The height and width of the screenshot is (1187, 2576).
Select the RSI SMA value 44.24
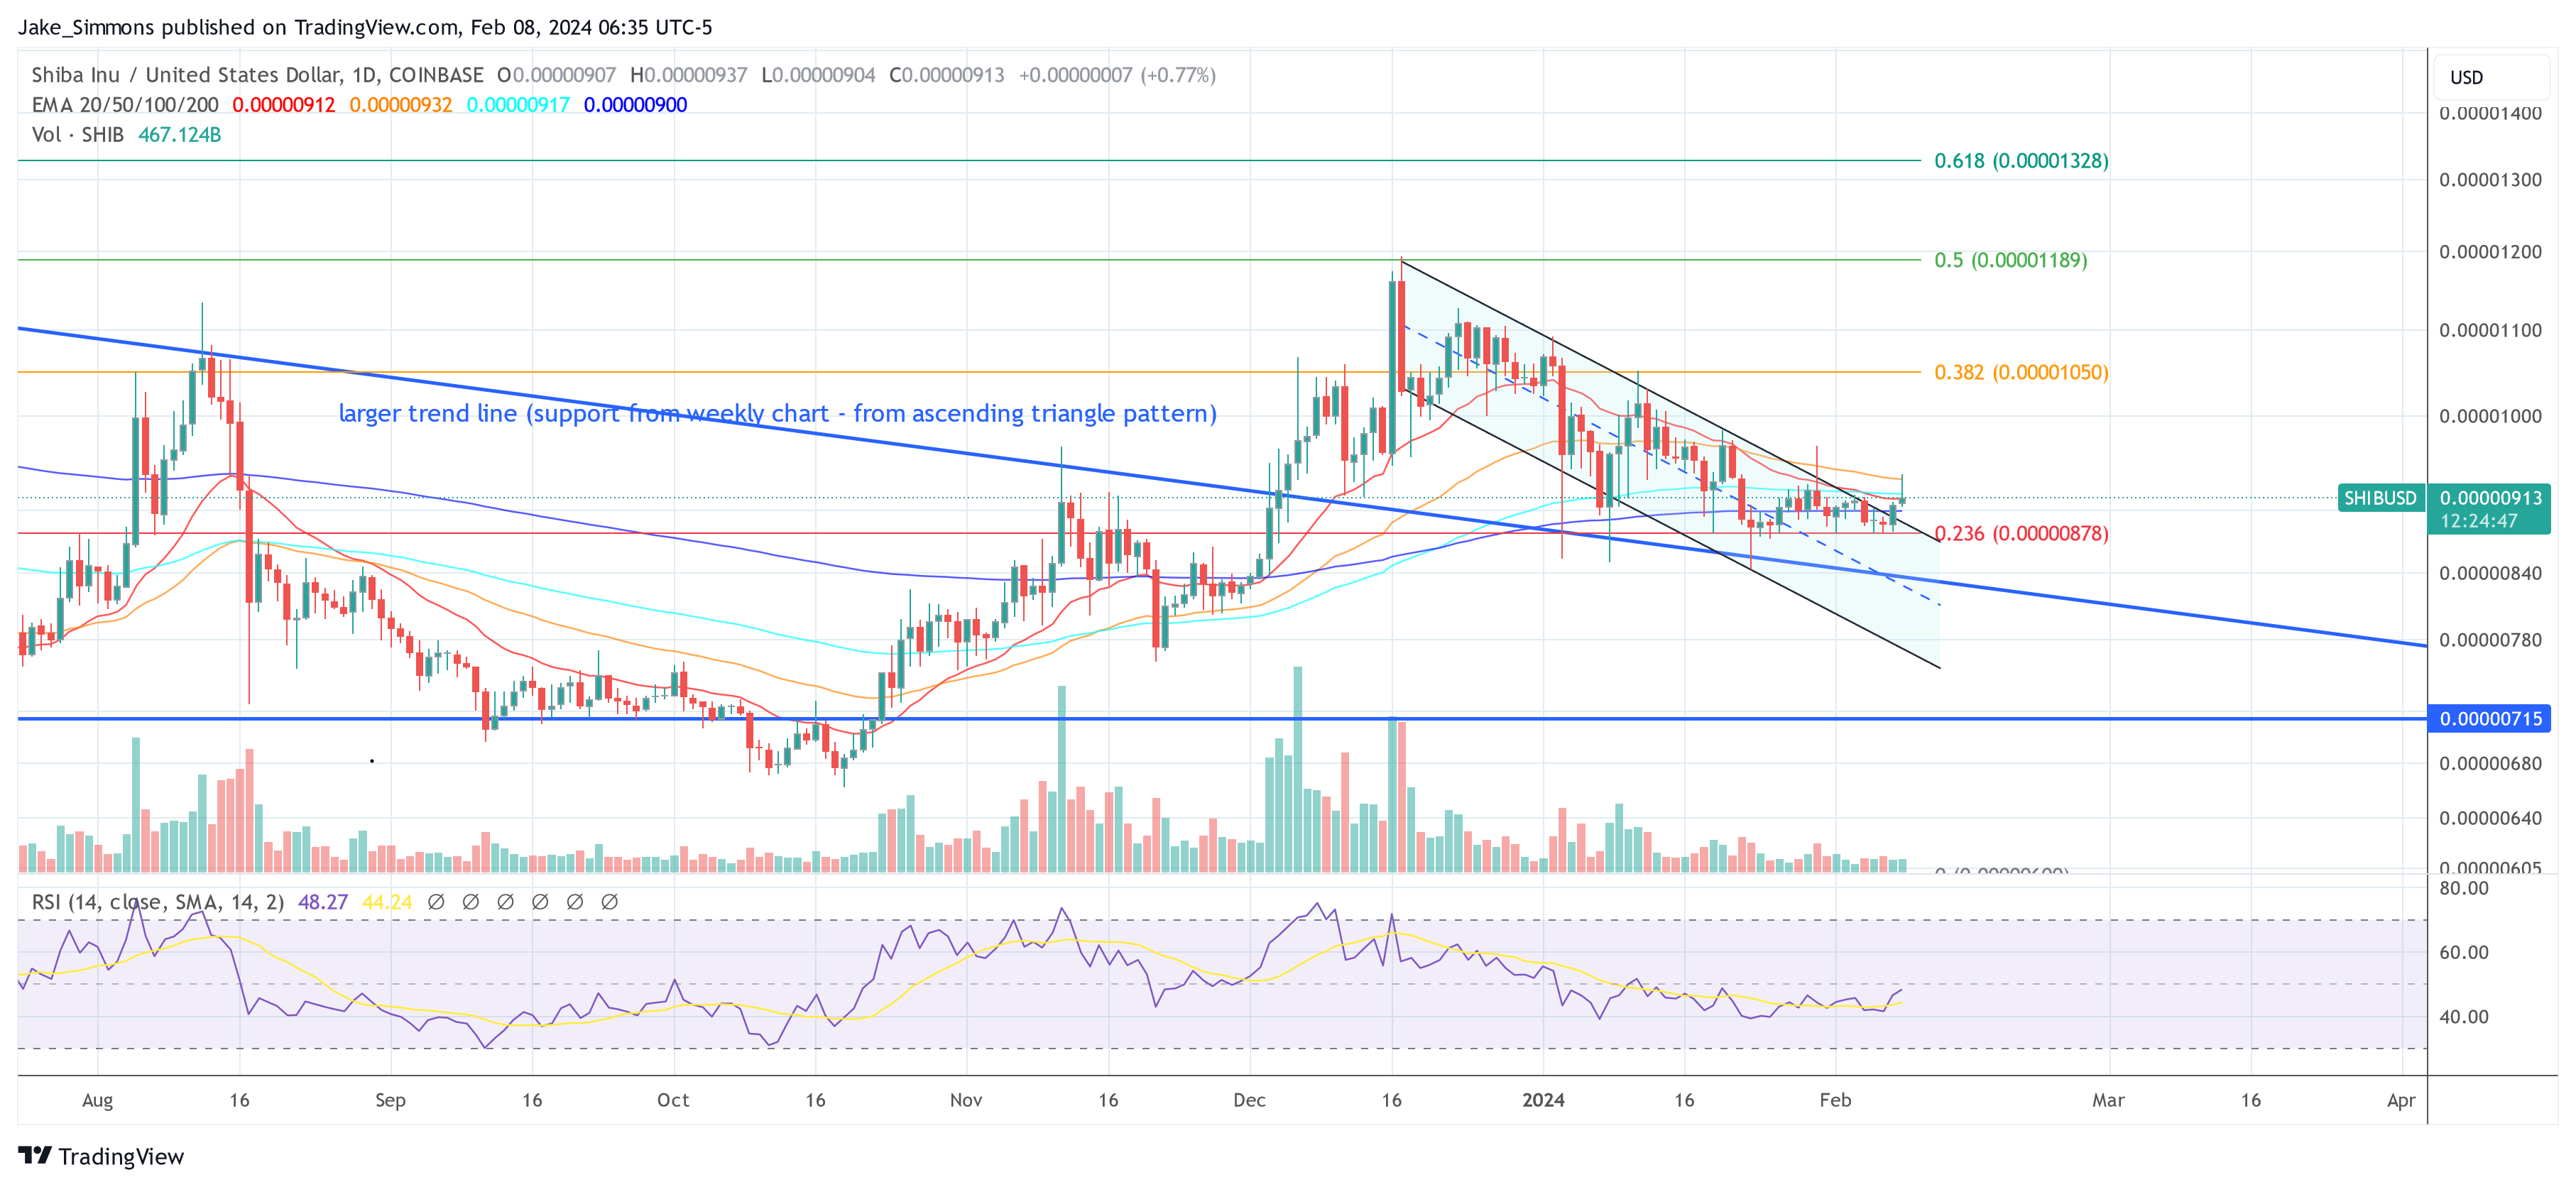387,902
